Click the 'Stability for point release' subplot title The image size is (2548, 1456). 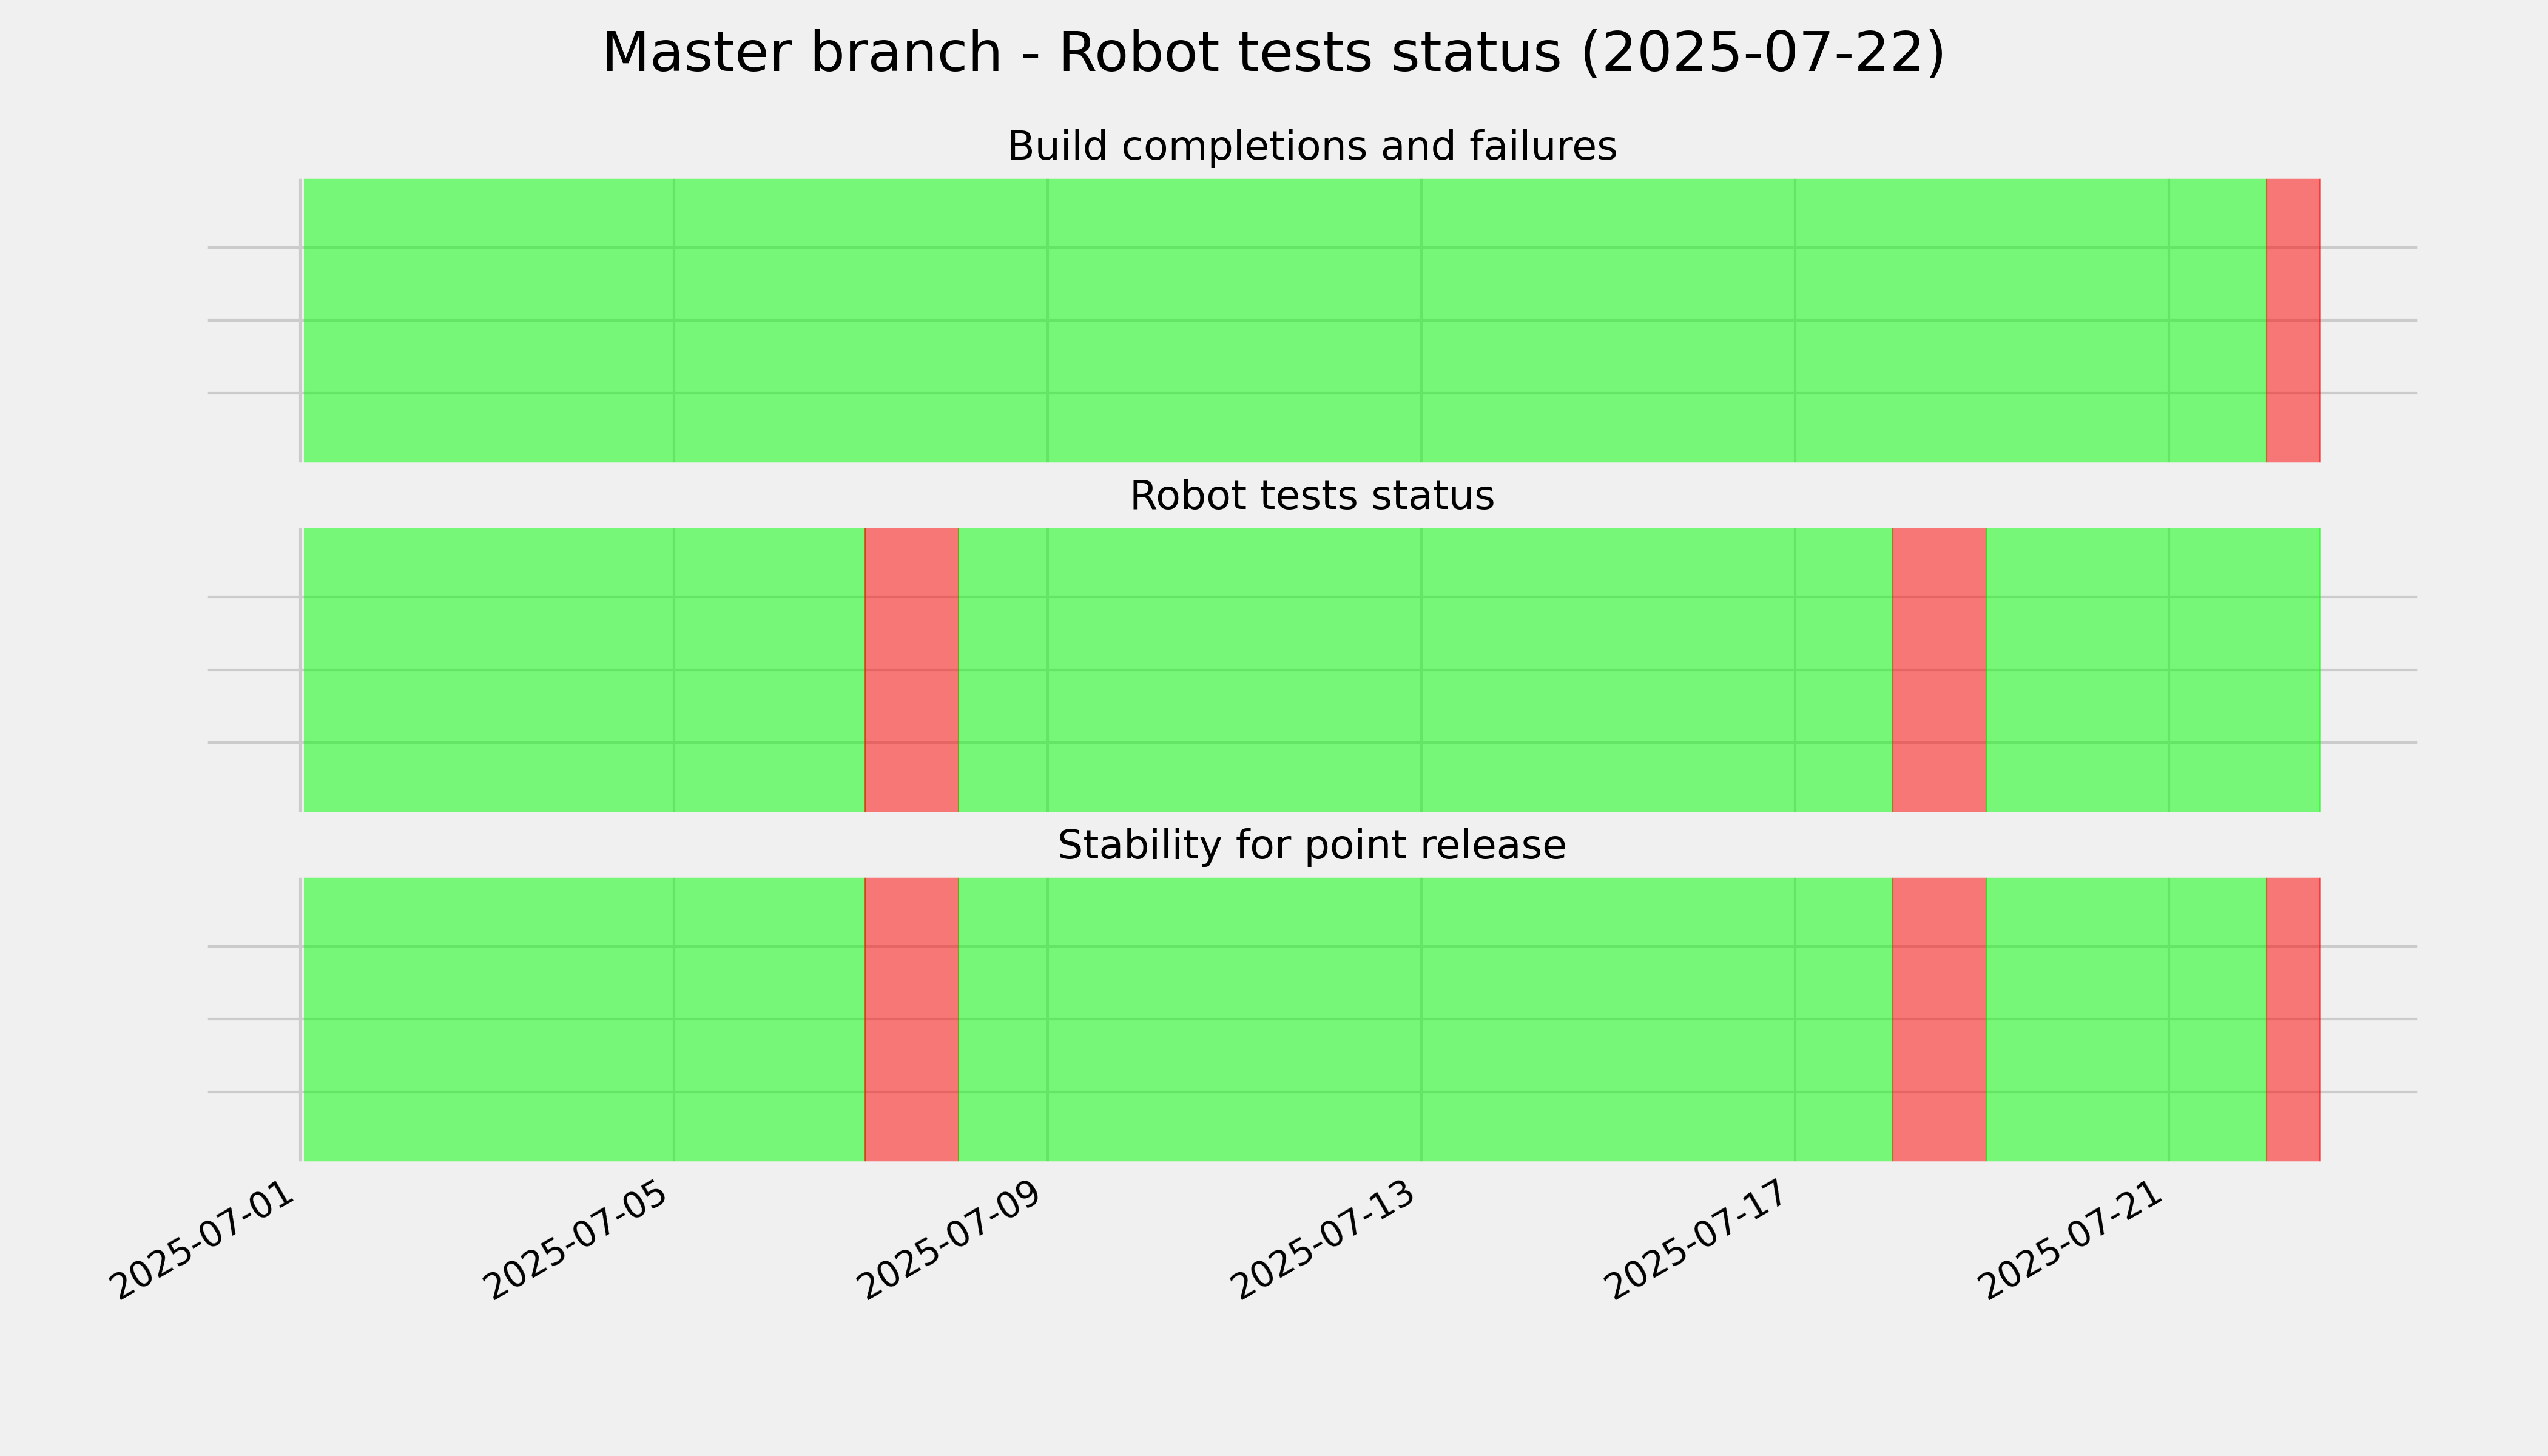(1311, 846)
